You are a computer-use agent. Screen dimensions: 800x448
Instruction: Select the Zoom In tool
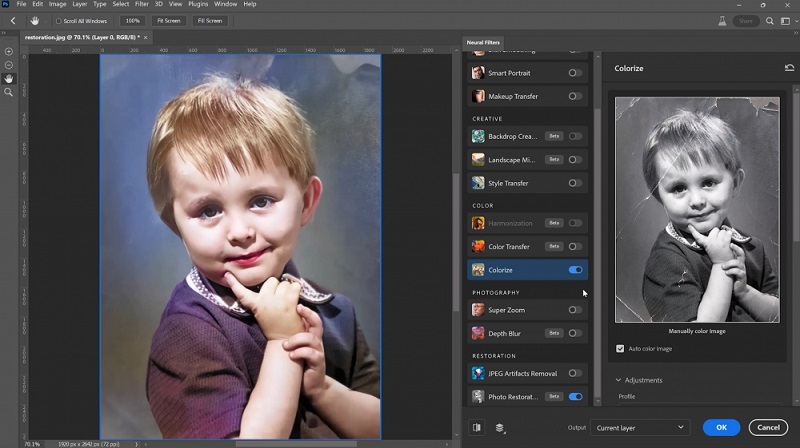pyautogui.click(x=9, y=51)
